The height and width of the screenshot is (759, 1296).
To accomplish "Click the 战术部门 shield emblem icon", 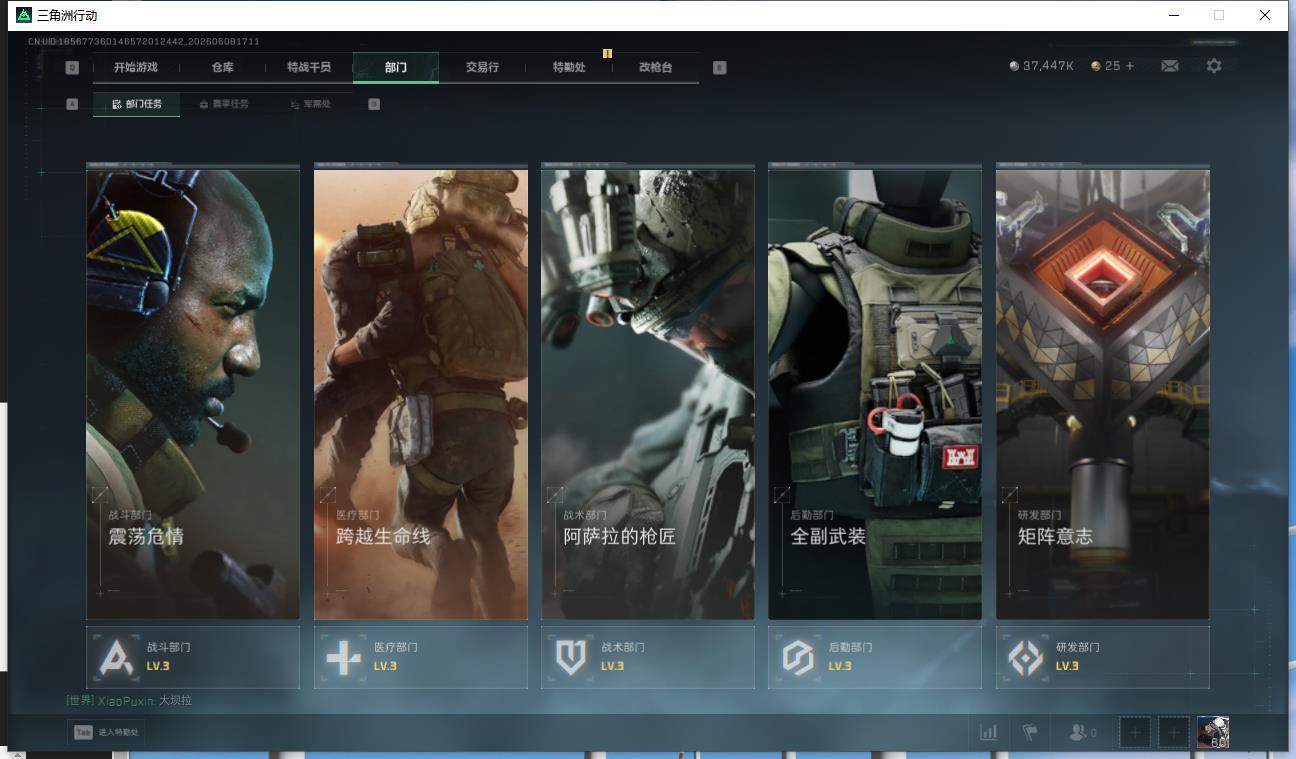I will (x=570, y=658).
